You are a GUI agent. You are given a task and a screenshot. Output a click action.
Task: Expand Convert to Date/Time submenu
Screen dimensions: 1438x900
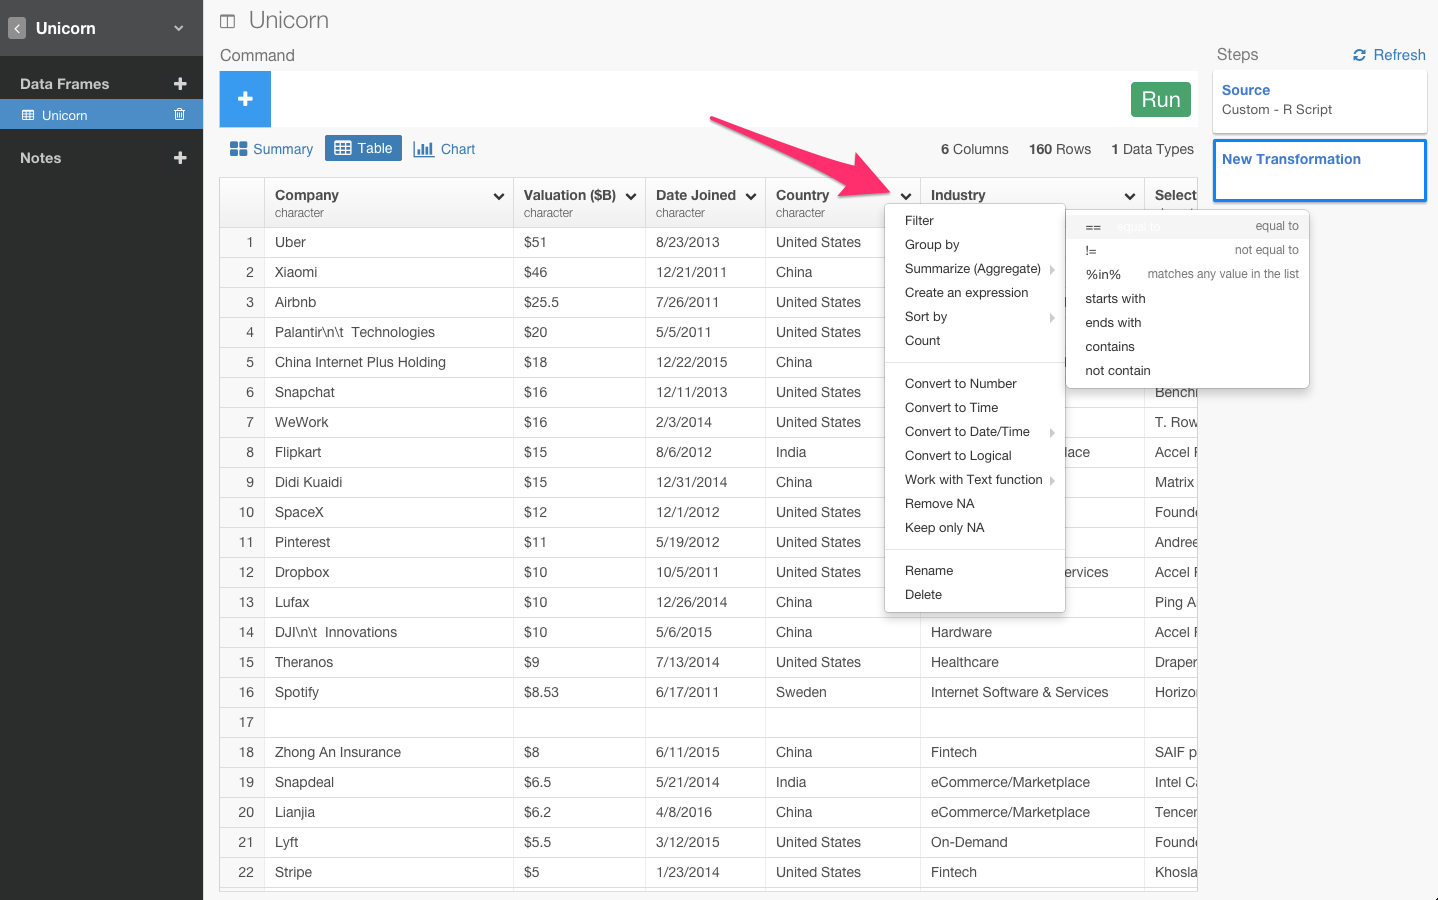pyautogui.click(x=975, y=432)
